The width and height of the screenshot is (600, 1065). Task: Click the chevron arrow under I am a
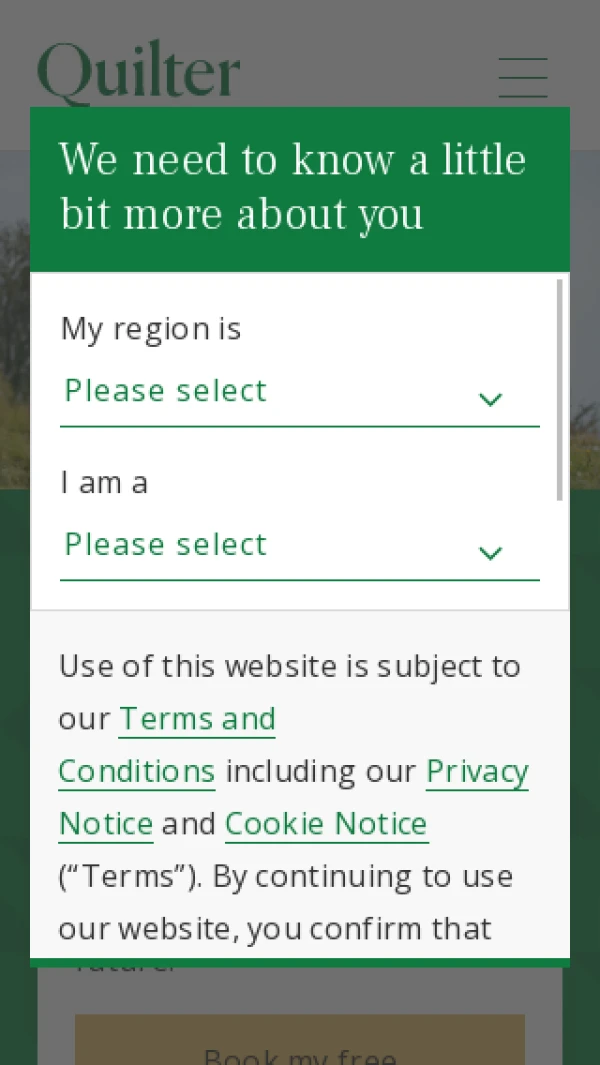[490, 553]
